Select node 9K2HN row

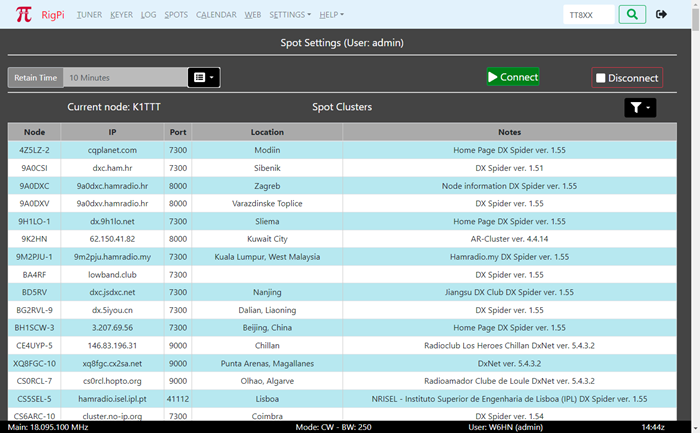pyautogui.click(x=342, y=239)
